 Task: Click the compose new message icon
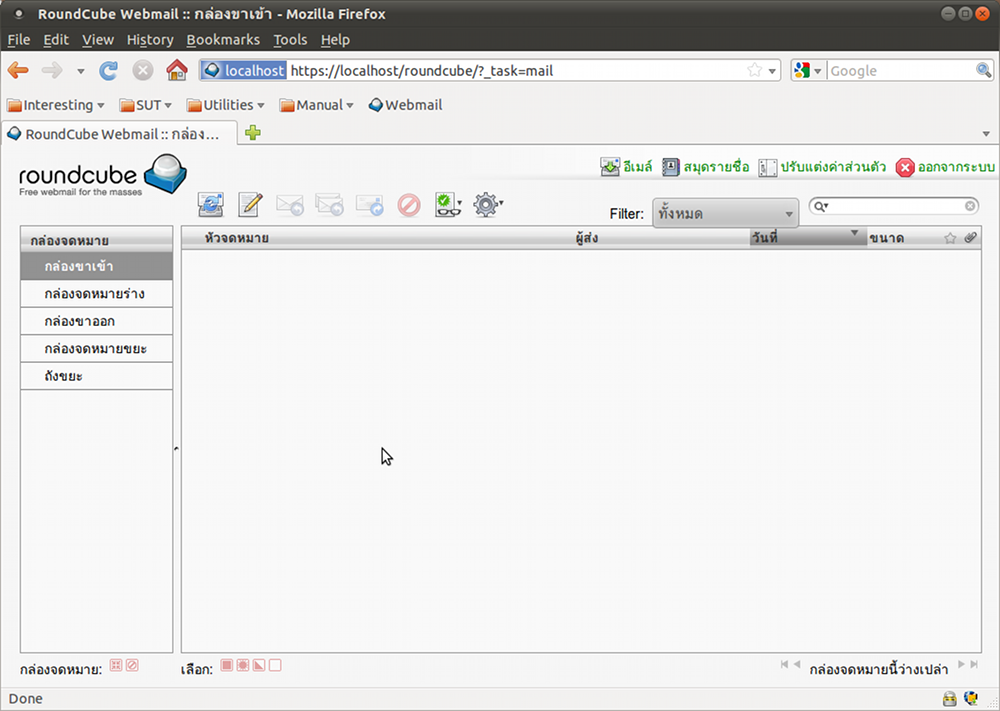tap(251, 205)
